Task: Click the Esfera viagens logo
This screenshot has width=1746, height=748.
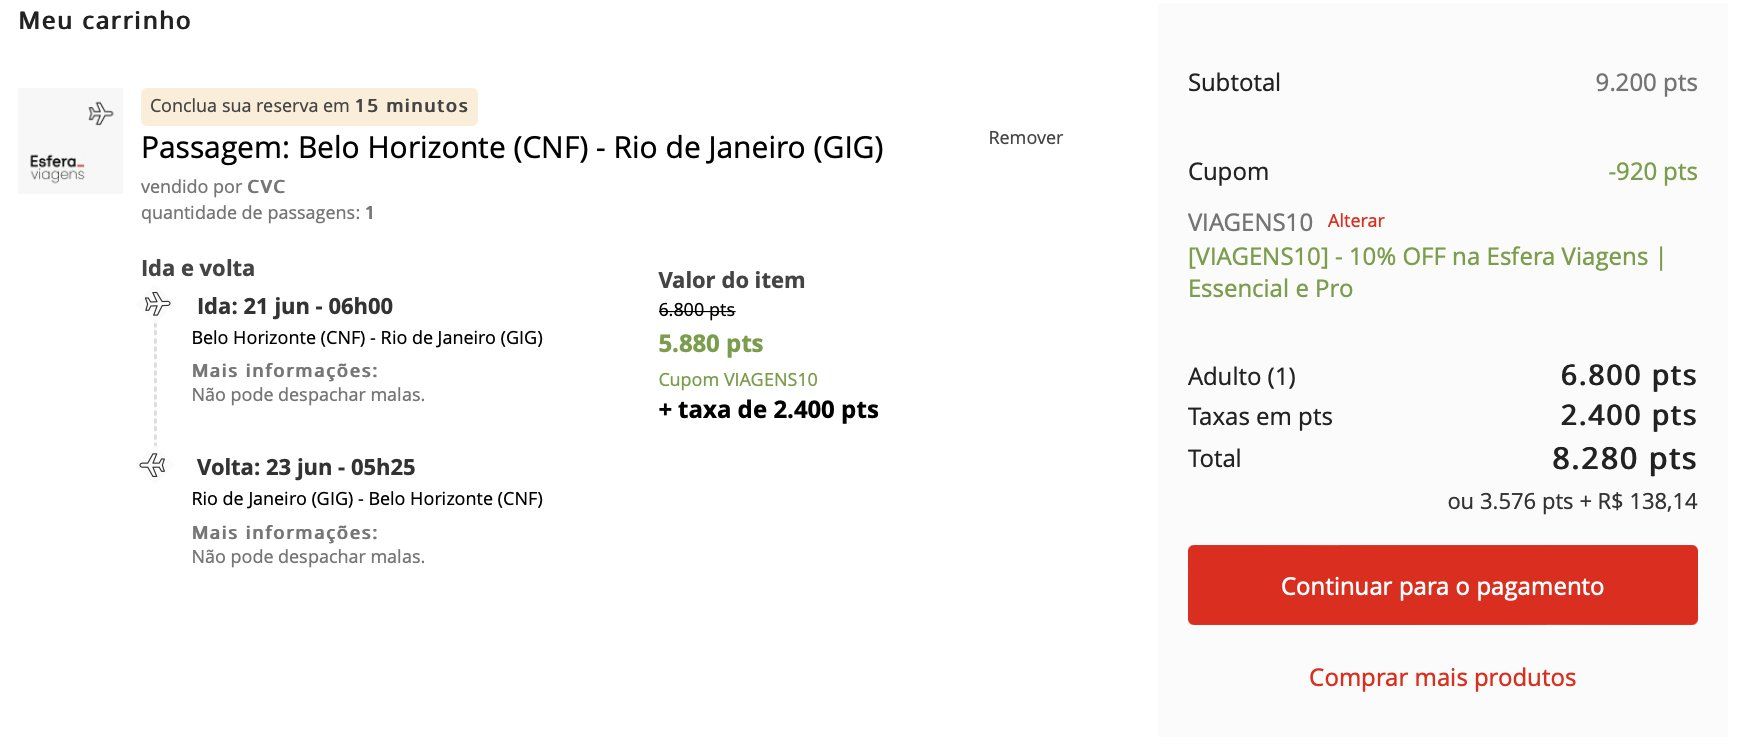Action: (57, 167)
